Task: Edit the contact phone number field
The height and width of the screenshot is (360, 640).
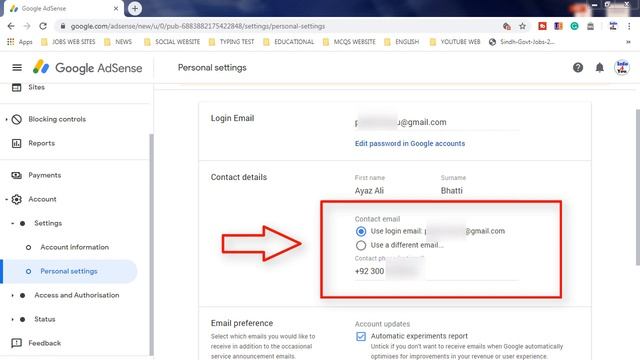Action: pyautogui.click(x=437, y=271)
